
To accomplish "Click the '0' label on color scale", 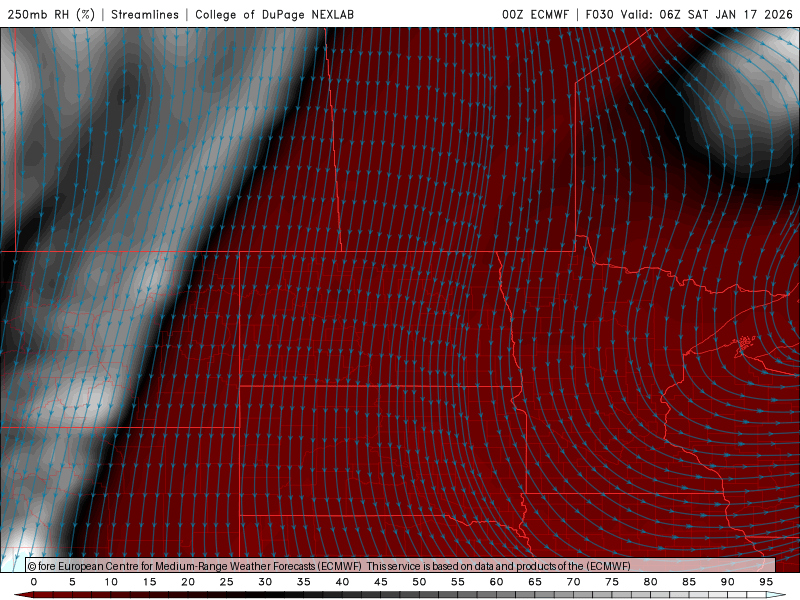I will (34, 582).
